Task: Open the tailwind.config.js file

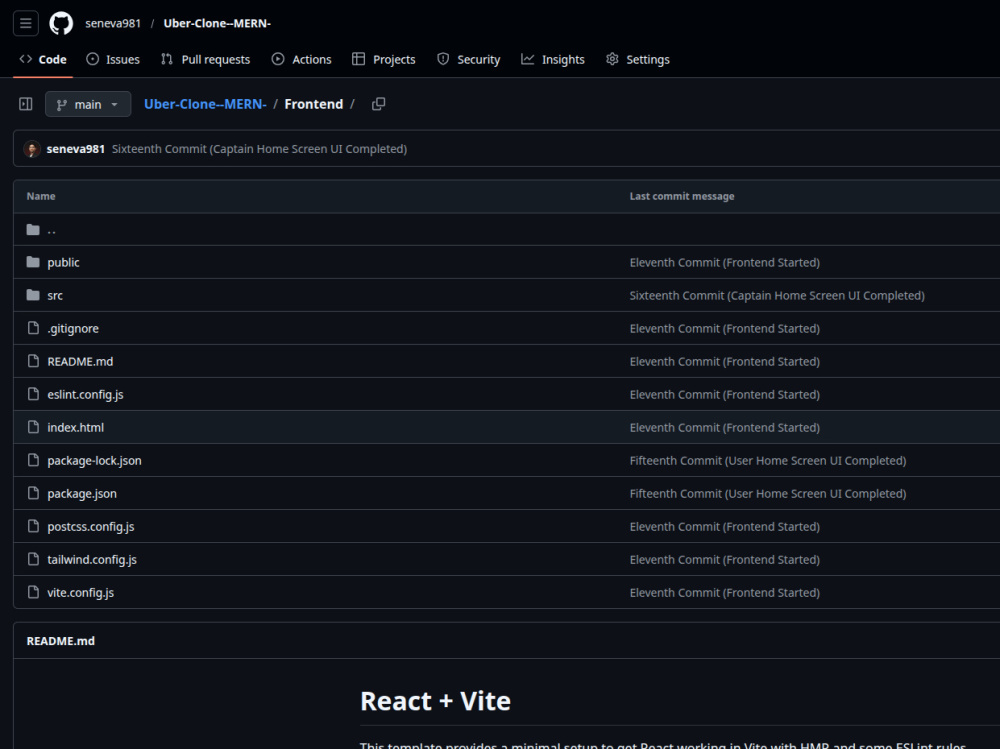Action: pos(92,560)
